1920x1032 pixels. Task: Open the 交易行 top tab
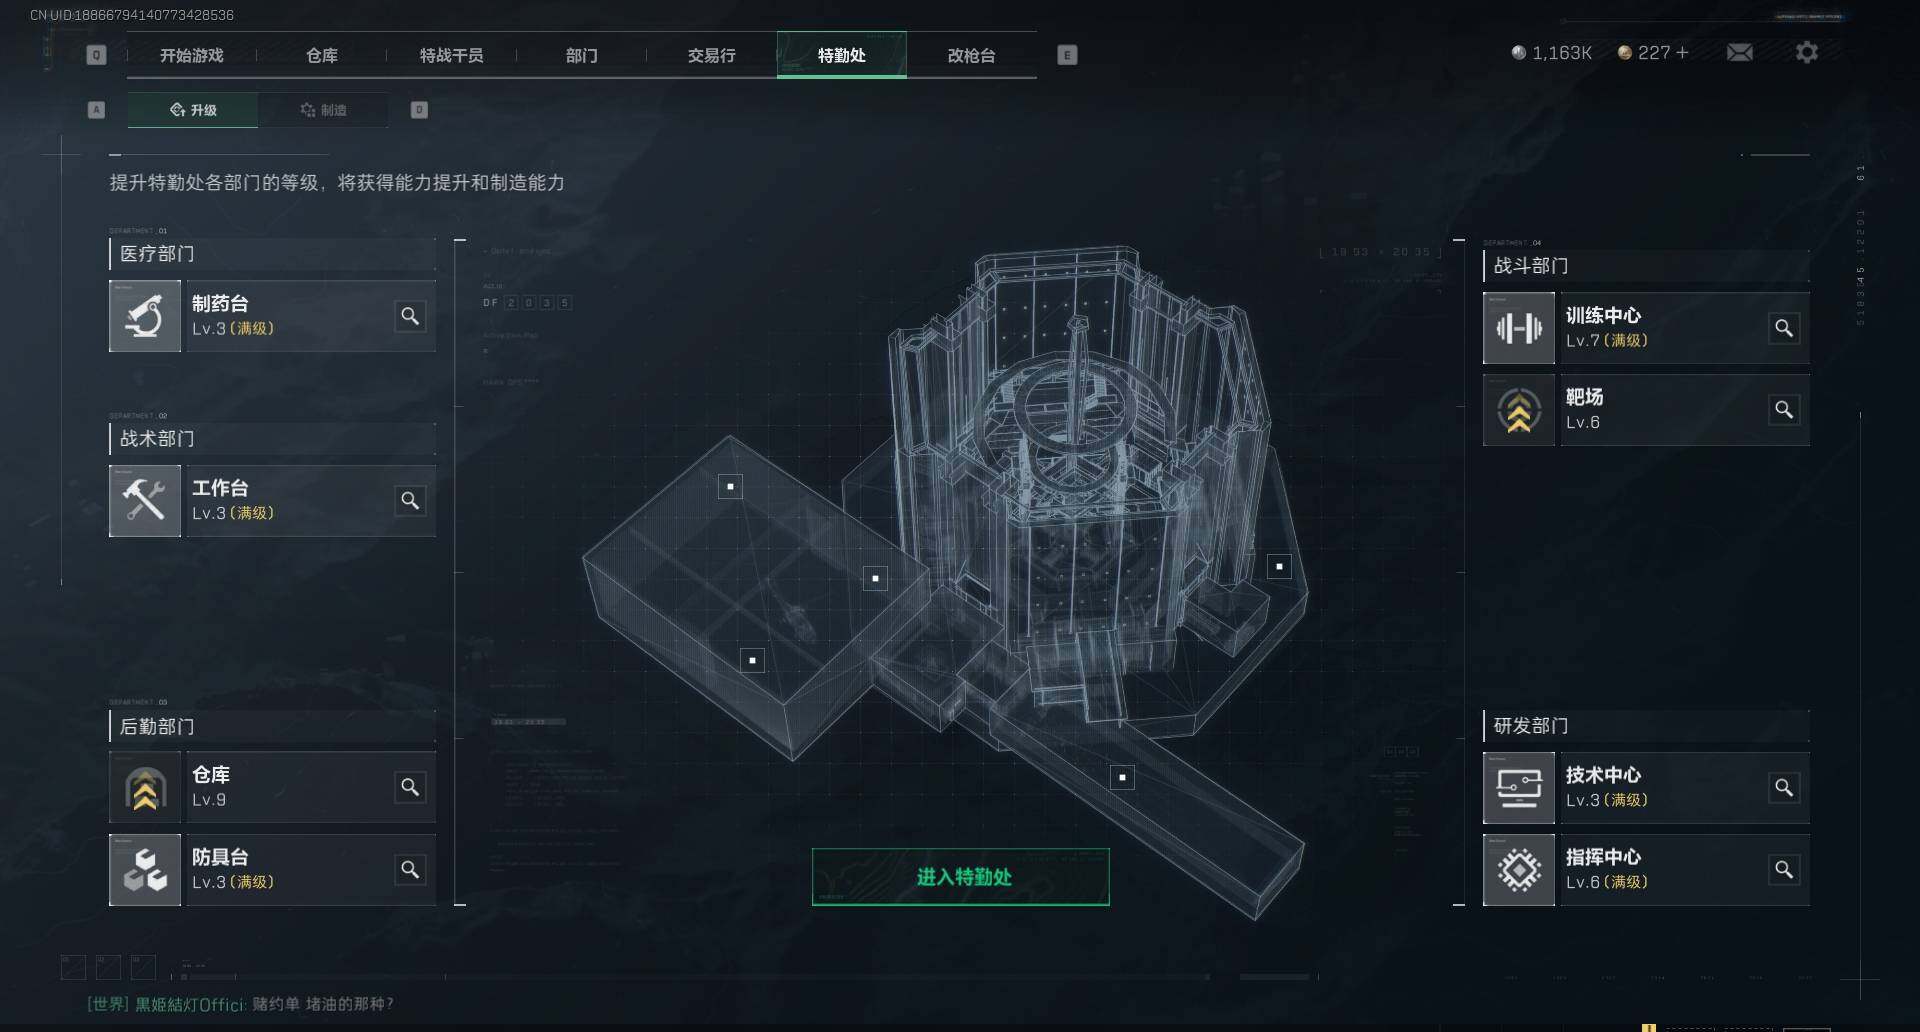(x=711, y=55)
